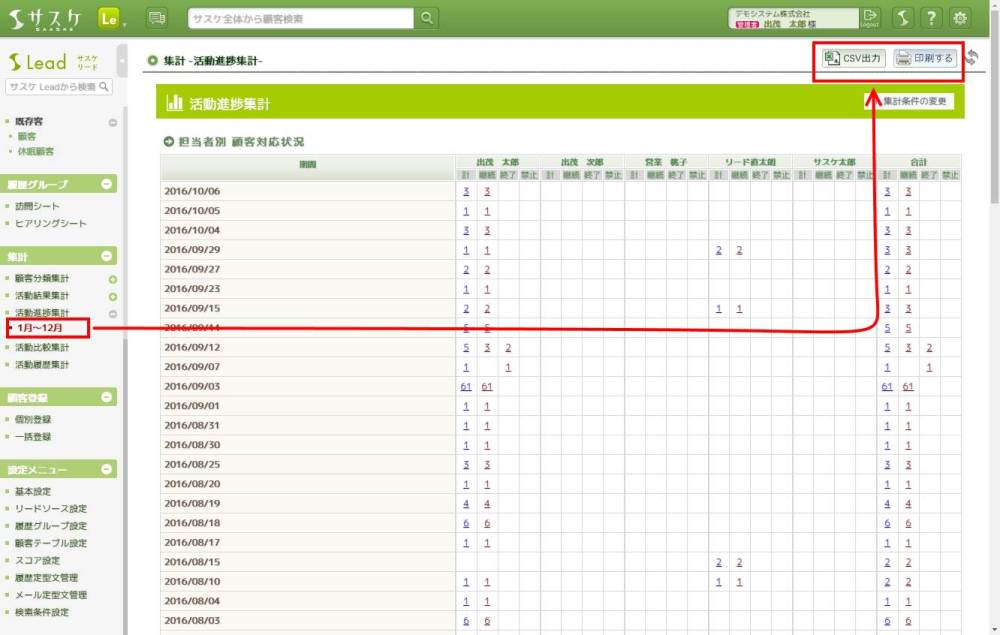This screenshot has width=1000, height=635.
Task: Click the sidebar collapse handle
Action: point(122,62)
